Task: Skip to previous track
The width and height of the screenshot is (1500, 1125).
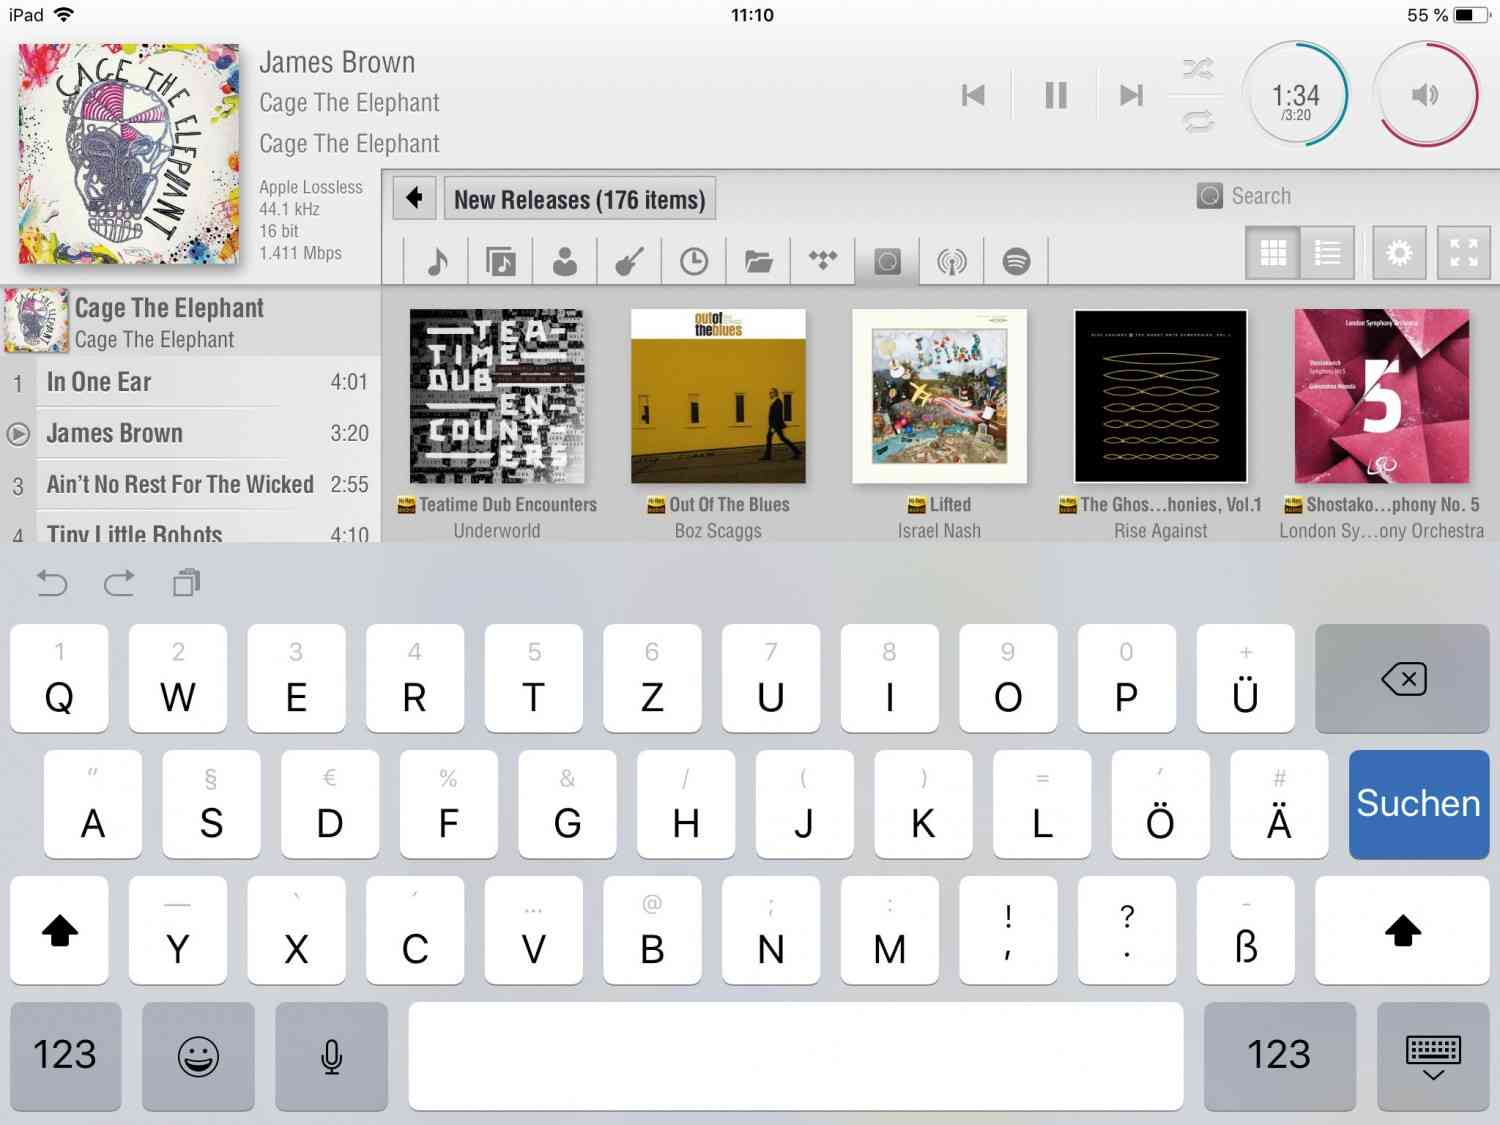Action: pyautogui.click(x=973, y=95)
